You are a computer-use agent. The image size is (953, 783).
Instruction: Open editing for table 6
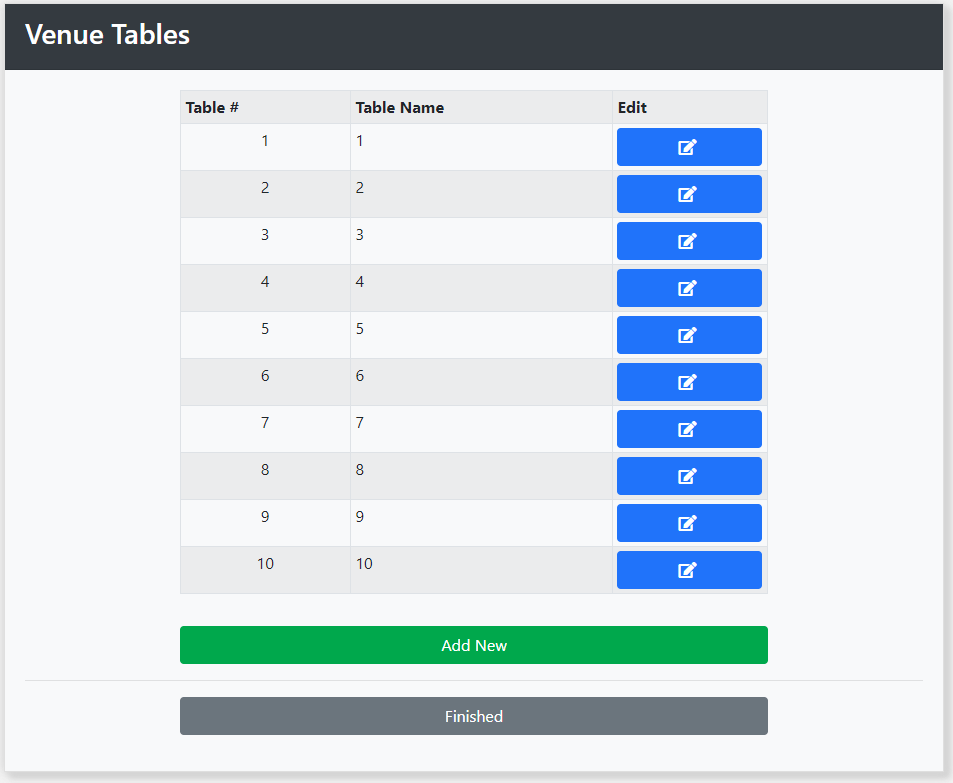(x=689, y=382)
